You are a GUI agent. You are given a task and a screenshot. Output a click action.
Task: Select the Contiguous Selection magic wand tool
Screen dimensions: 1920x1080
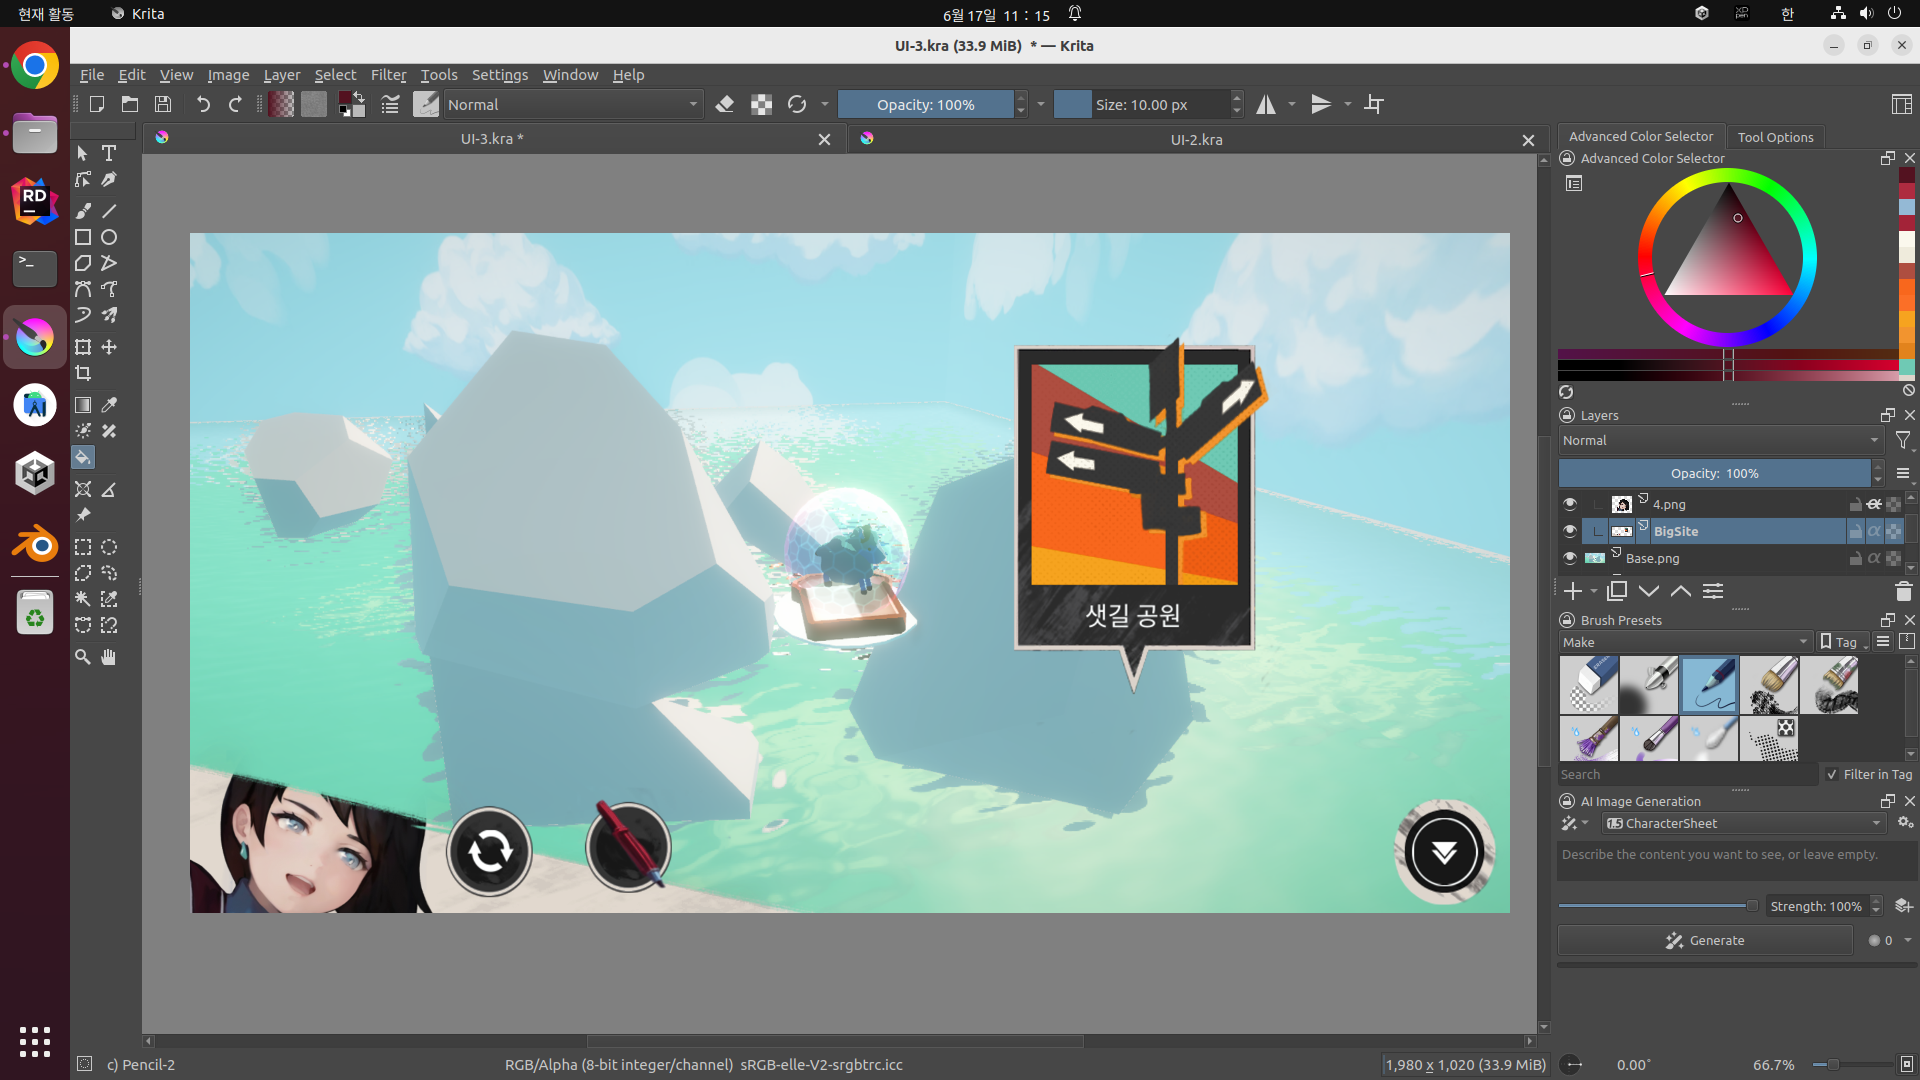coord(83,599)
